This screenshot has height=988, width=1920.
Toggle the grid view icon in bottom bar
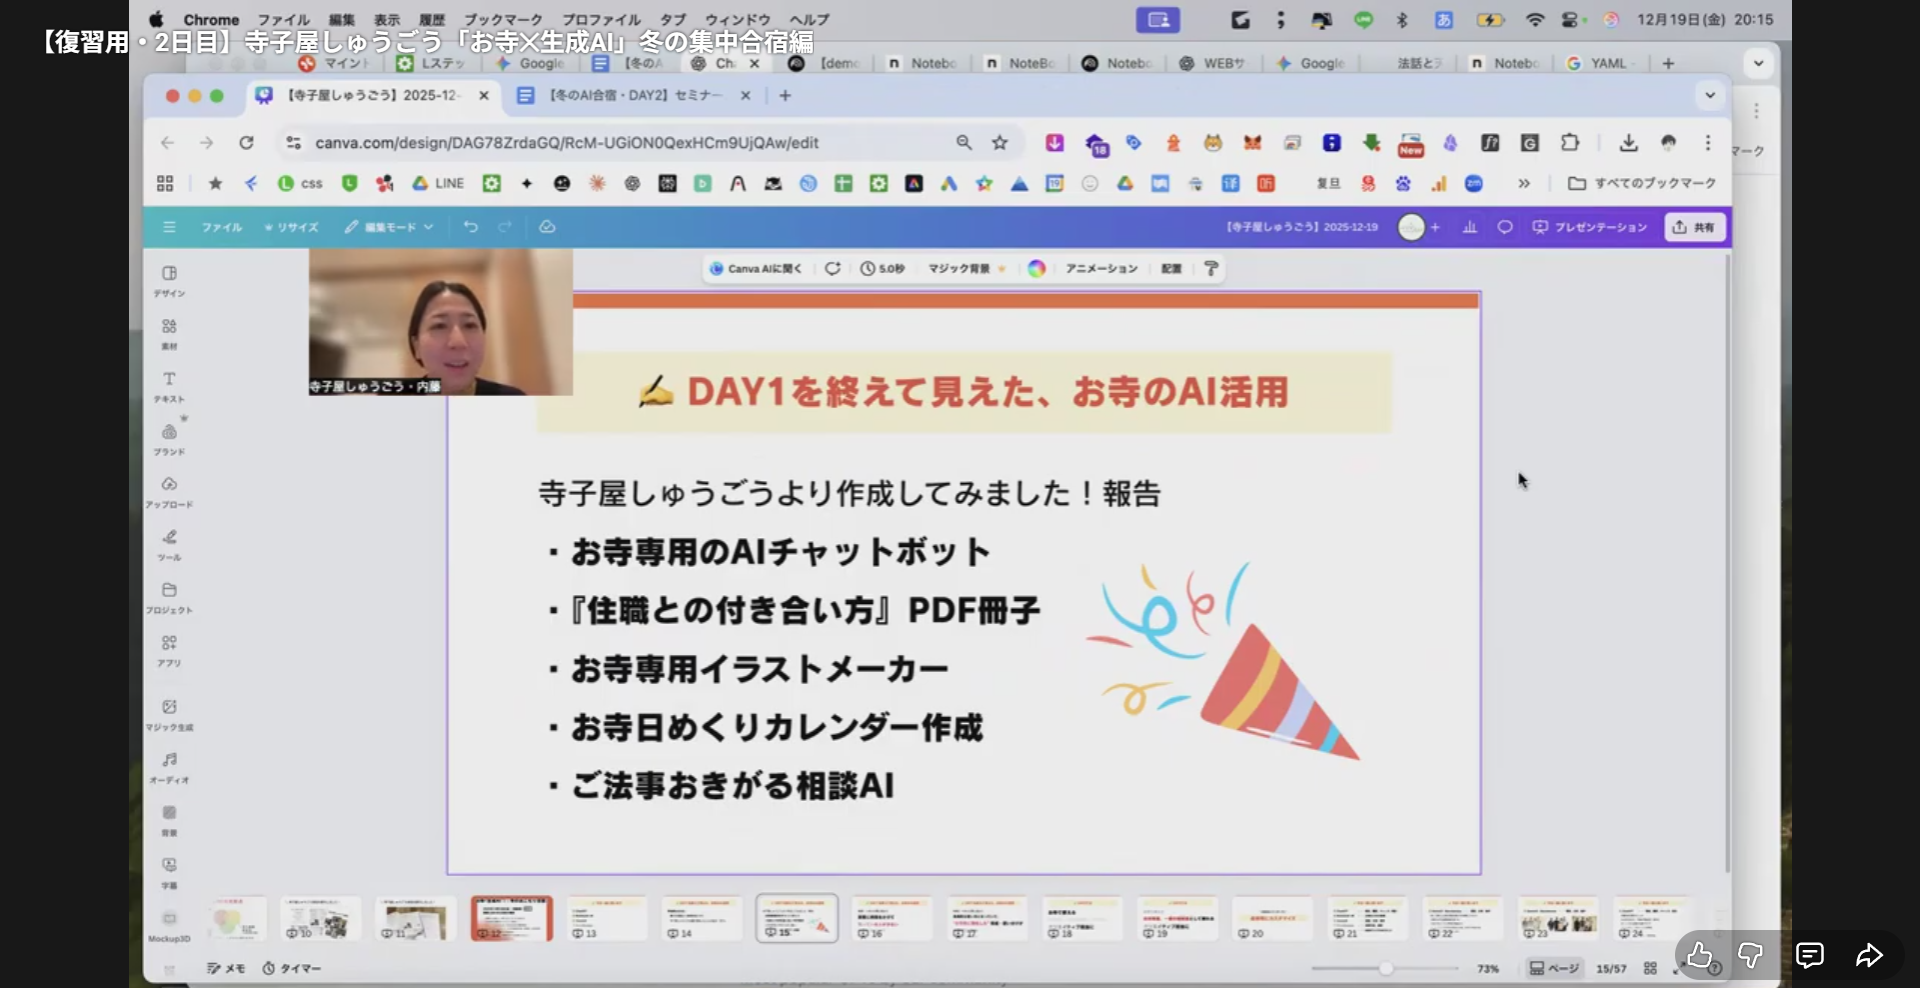1650,968
